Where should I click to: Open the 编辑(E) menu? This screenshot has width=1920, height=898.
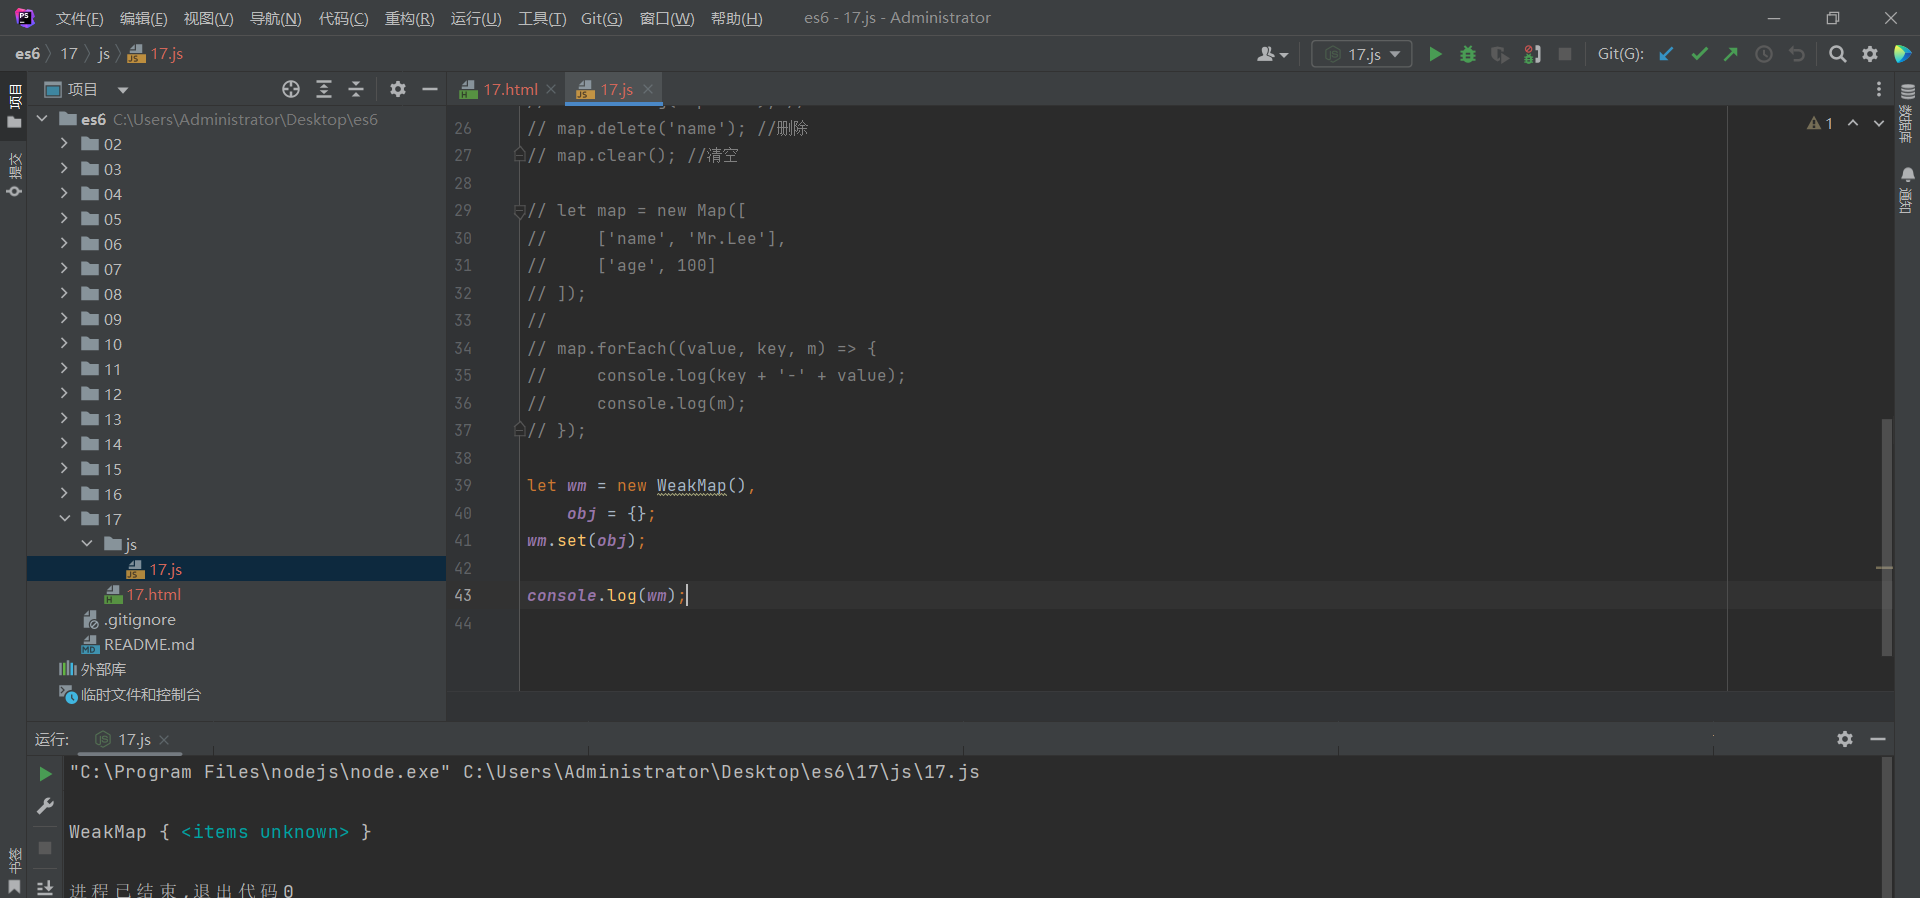143,18
